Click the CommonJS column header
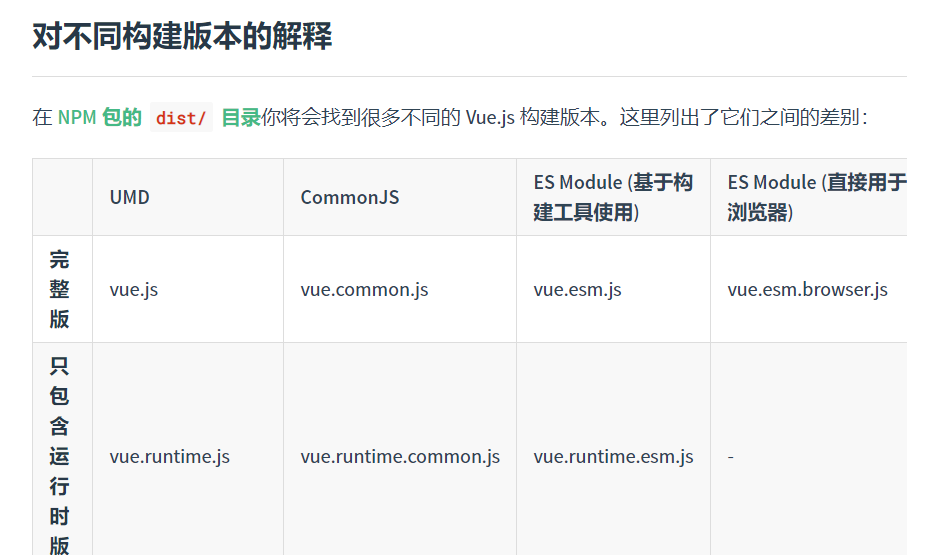Image resolution: width=932 pixels, height=555 pixels. click(349, 197)
